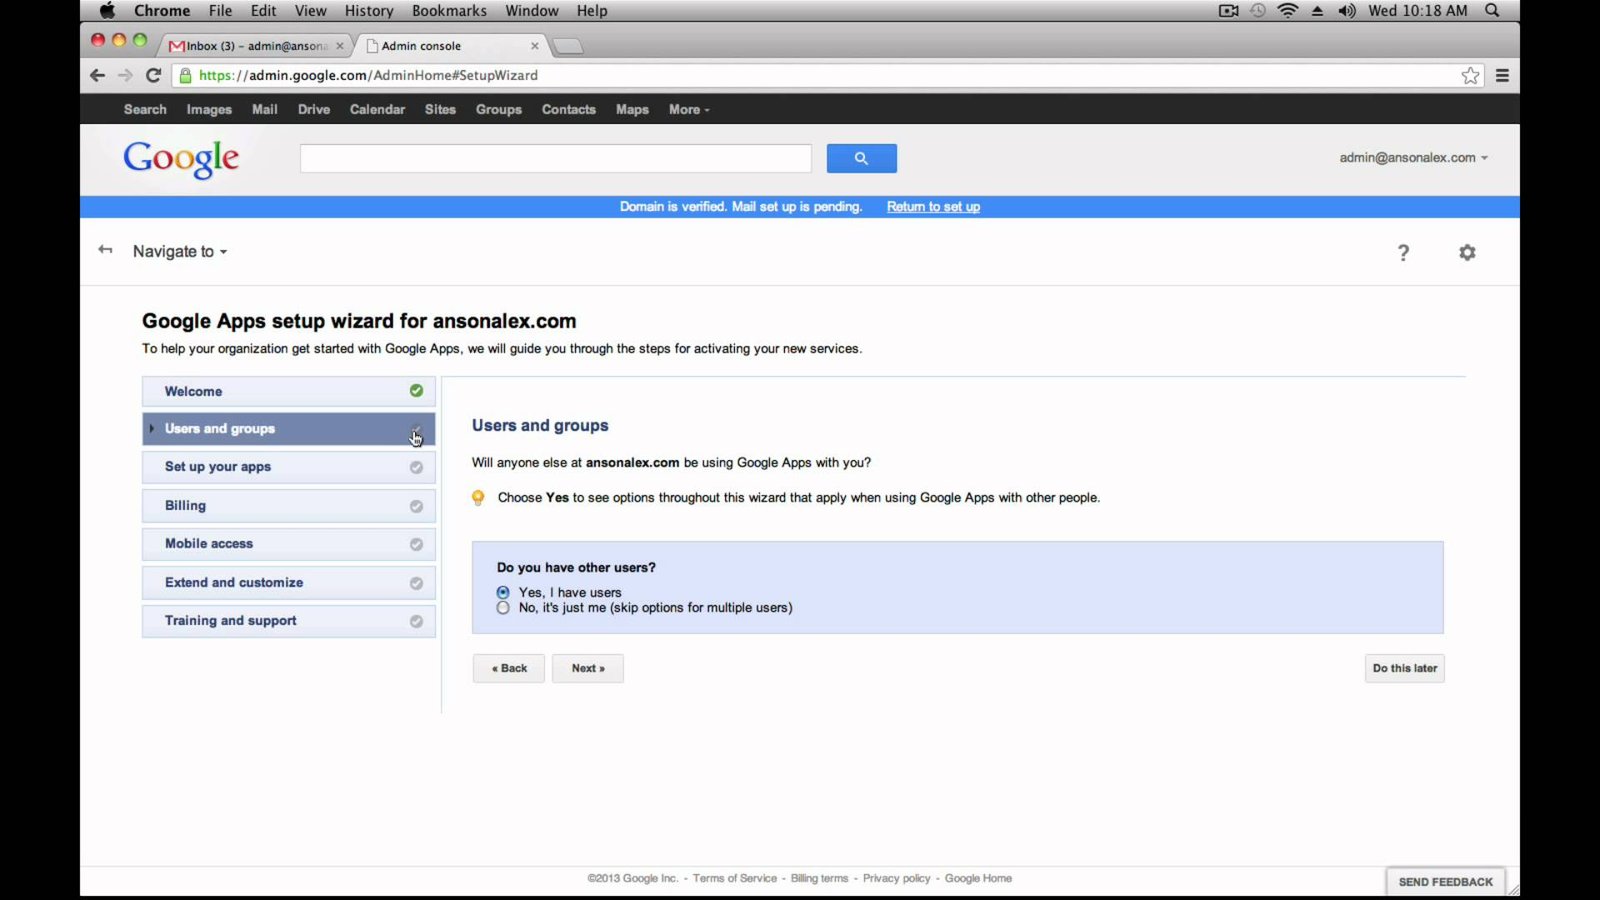Reload the current page
Image resolution: width=1600 pixels, height=900 pixels.
click(x=153, y=75)
